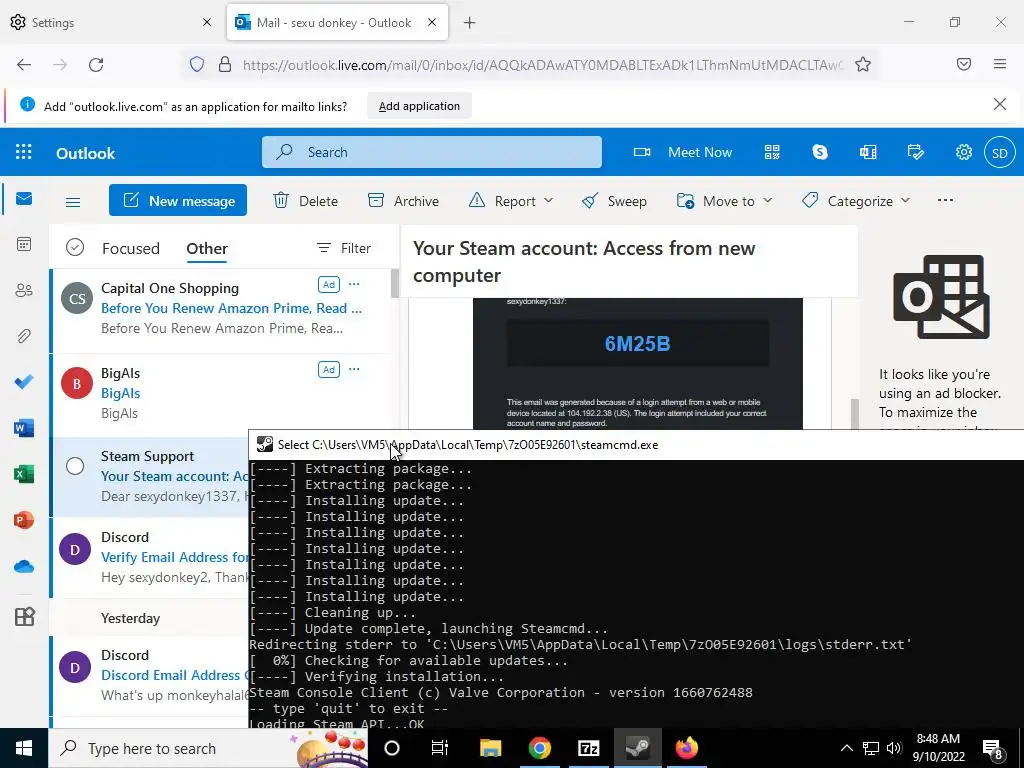Click the message list scrollbar thumb
The width and height of the screenshot is (1024, 768).
[394, 283]
